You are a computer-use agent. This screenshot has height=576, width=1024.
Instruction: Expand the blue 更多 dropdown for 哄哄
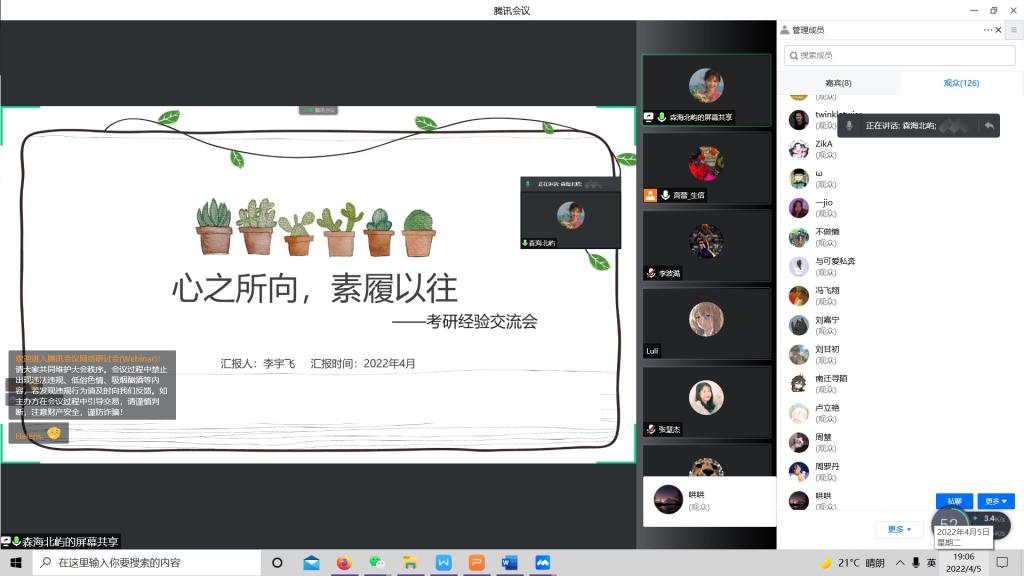(995, 501)
